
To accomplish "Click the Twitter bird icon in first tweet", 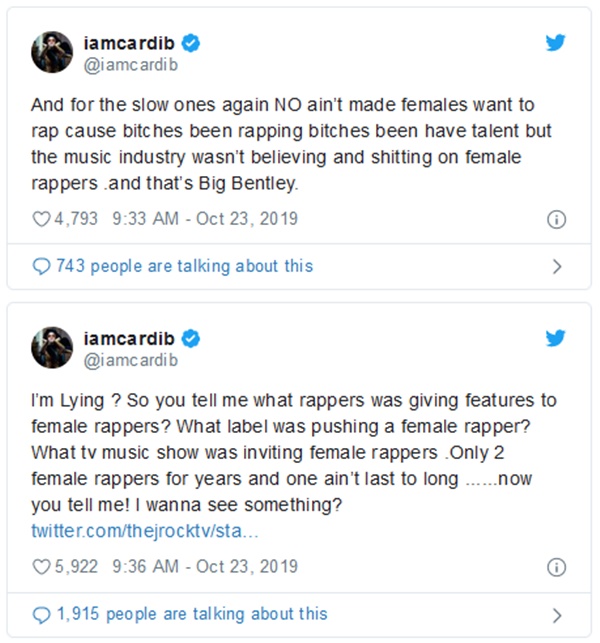I will click(556, 43).
